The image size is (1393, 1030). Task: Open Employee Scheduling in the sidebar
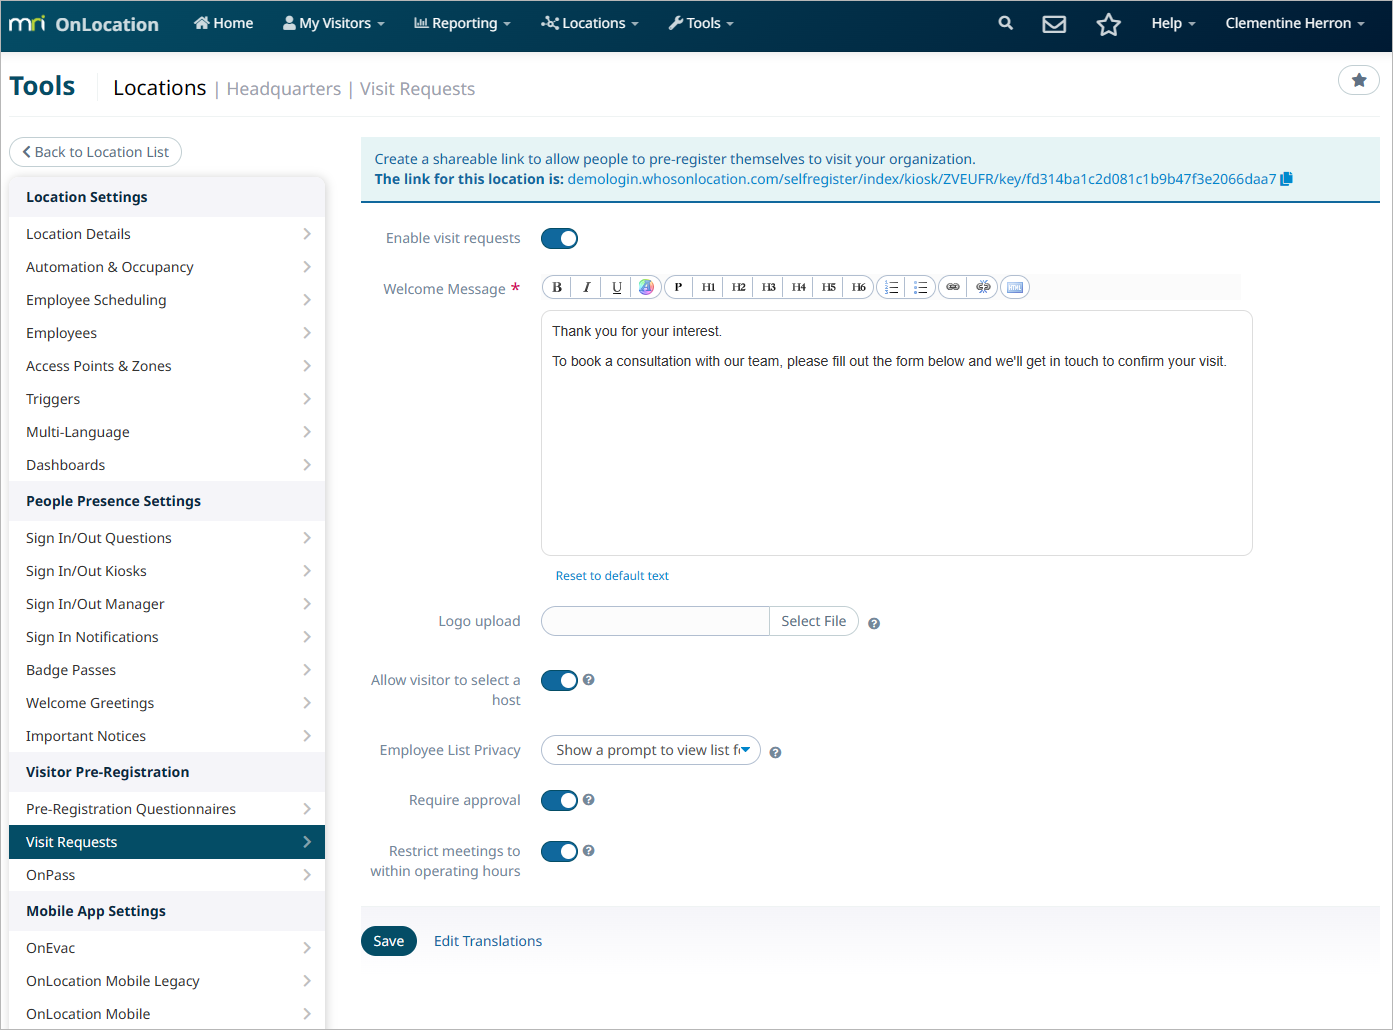point(167,300)
